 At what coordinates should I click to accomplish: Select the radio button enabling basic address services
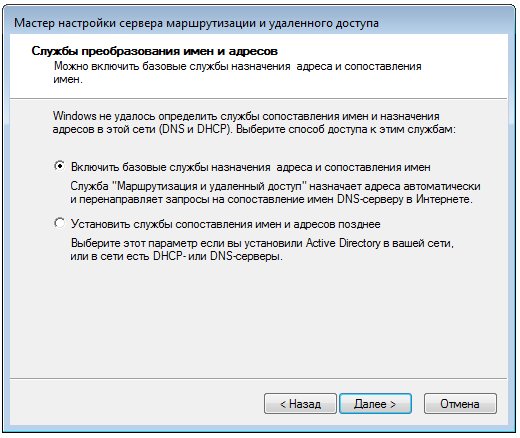[x=59, y=166]
